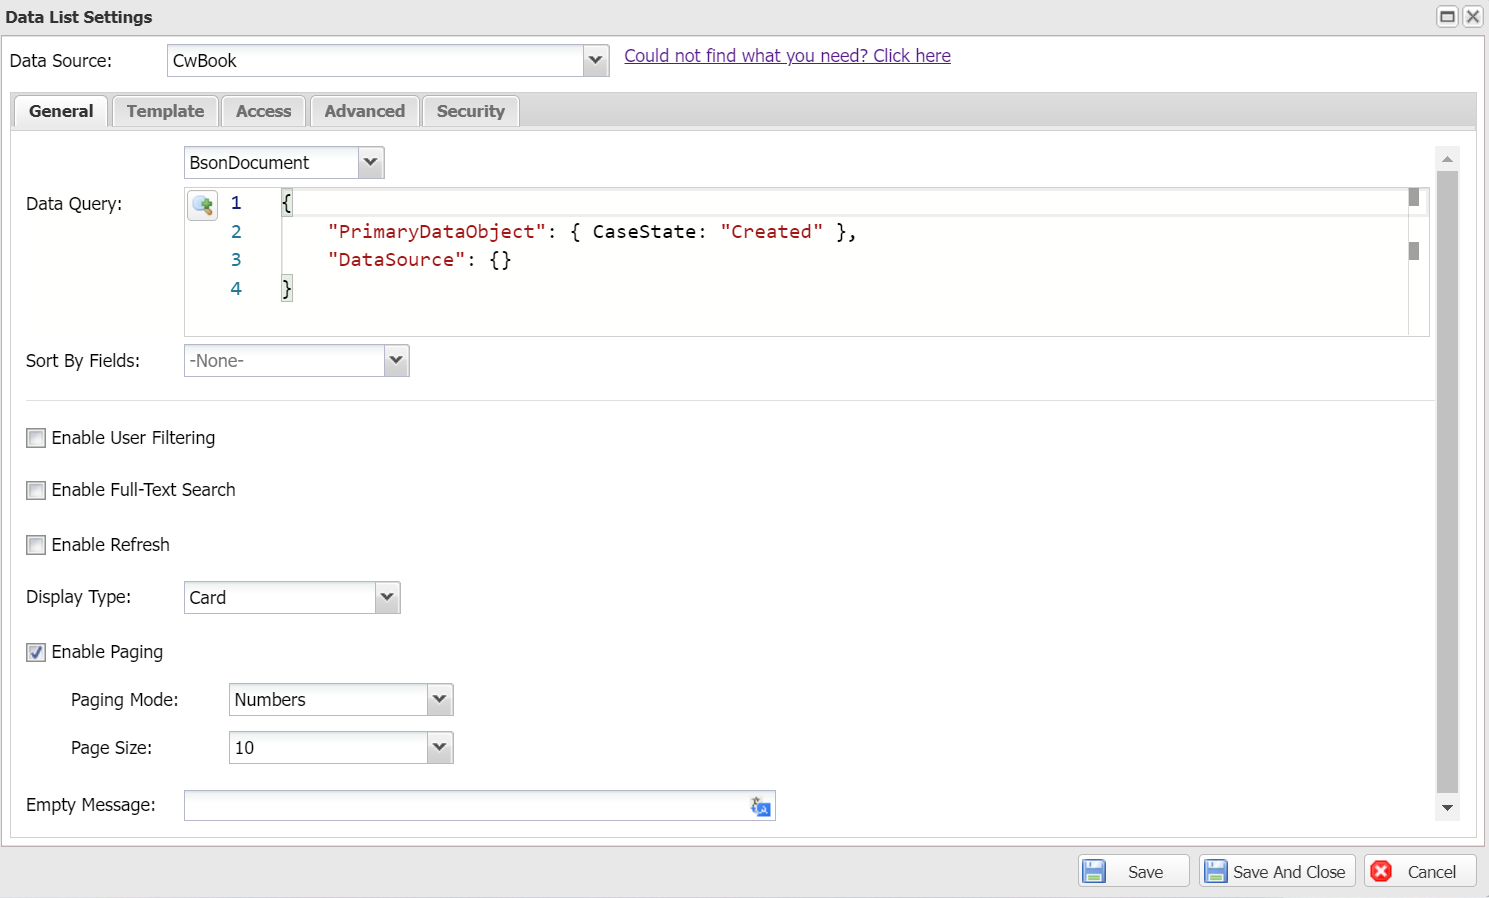The image size is (1489, 898).
Task: Maximize the Data List Settings dialog
Action: pyautogui.click(x=1447, y=16)
